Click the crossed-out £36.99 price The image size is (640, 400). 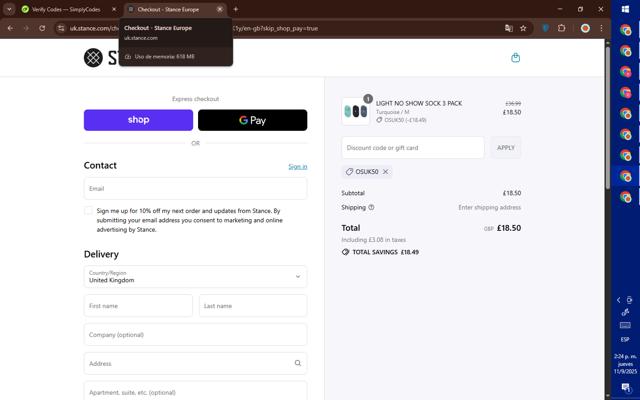(513, 104)
